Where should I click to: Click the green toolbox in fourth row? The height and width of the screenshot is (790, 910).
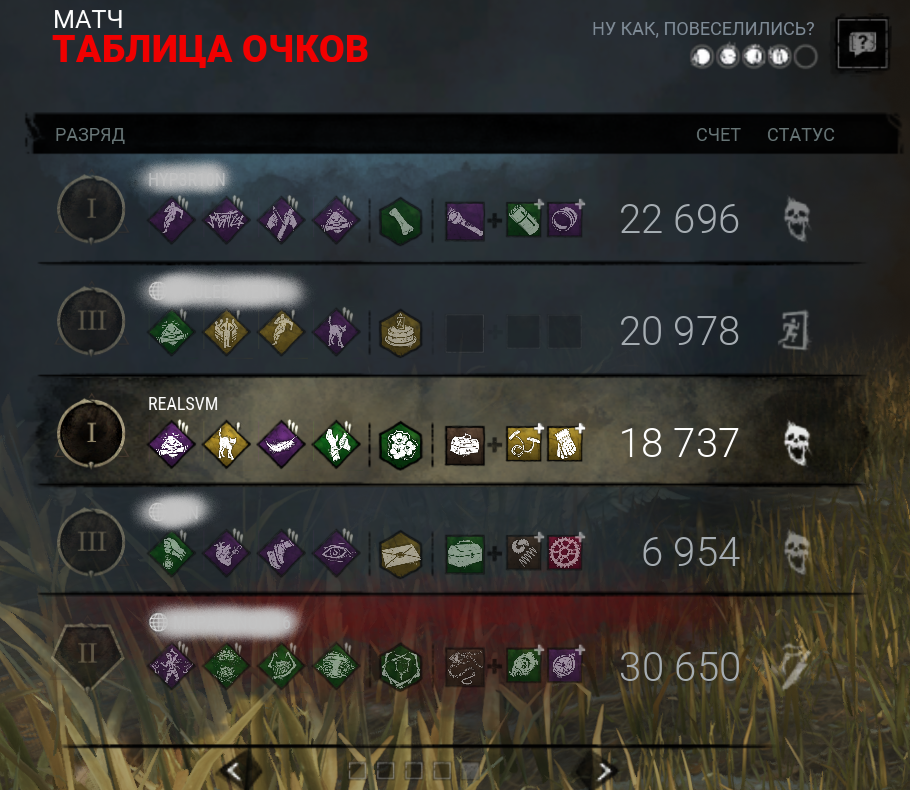click(464, 554)
